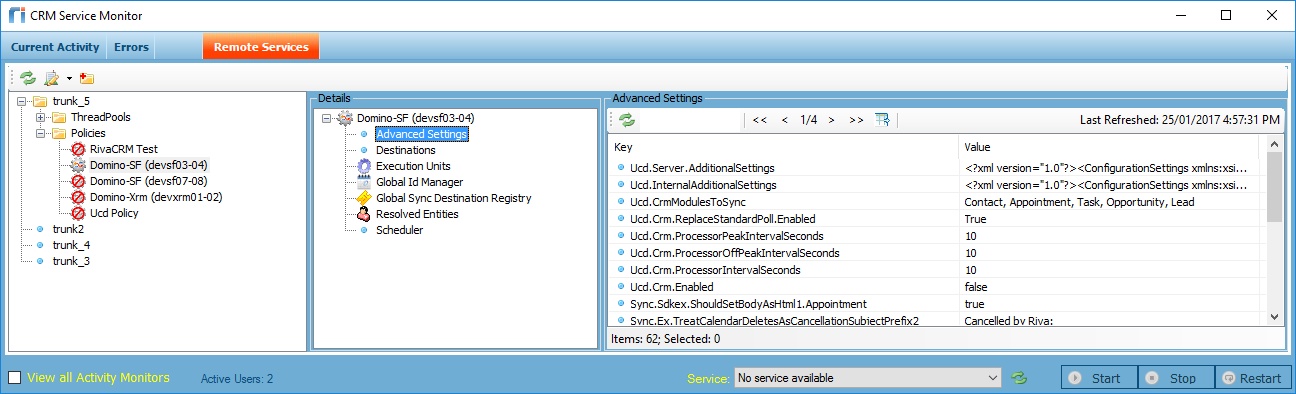Screen dimensions: 1296x394
Task: Select Advanced Settings in Details tree
Action: (421, 134)
